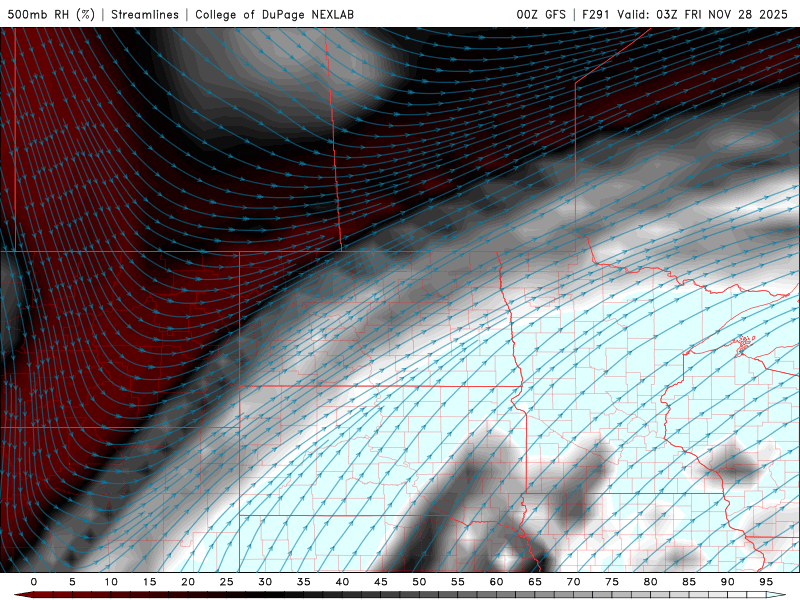
Task: Click the "Streamlines" label in header
Action: click(x=145, y=14)
